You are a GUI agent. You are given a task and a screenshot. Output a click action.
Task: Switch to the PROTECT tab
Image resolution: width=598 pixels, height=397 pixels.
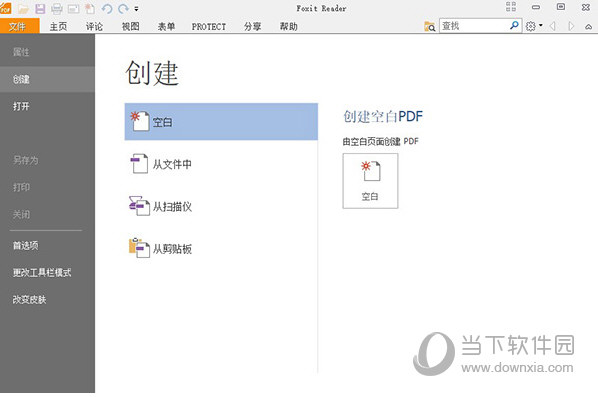(209, 27)
